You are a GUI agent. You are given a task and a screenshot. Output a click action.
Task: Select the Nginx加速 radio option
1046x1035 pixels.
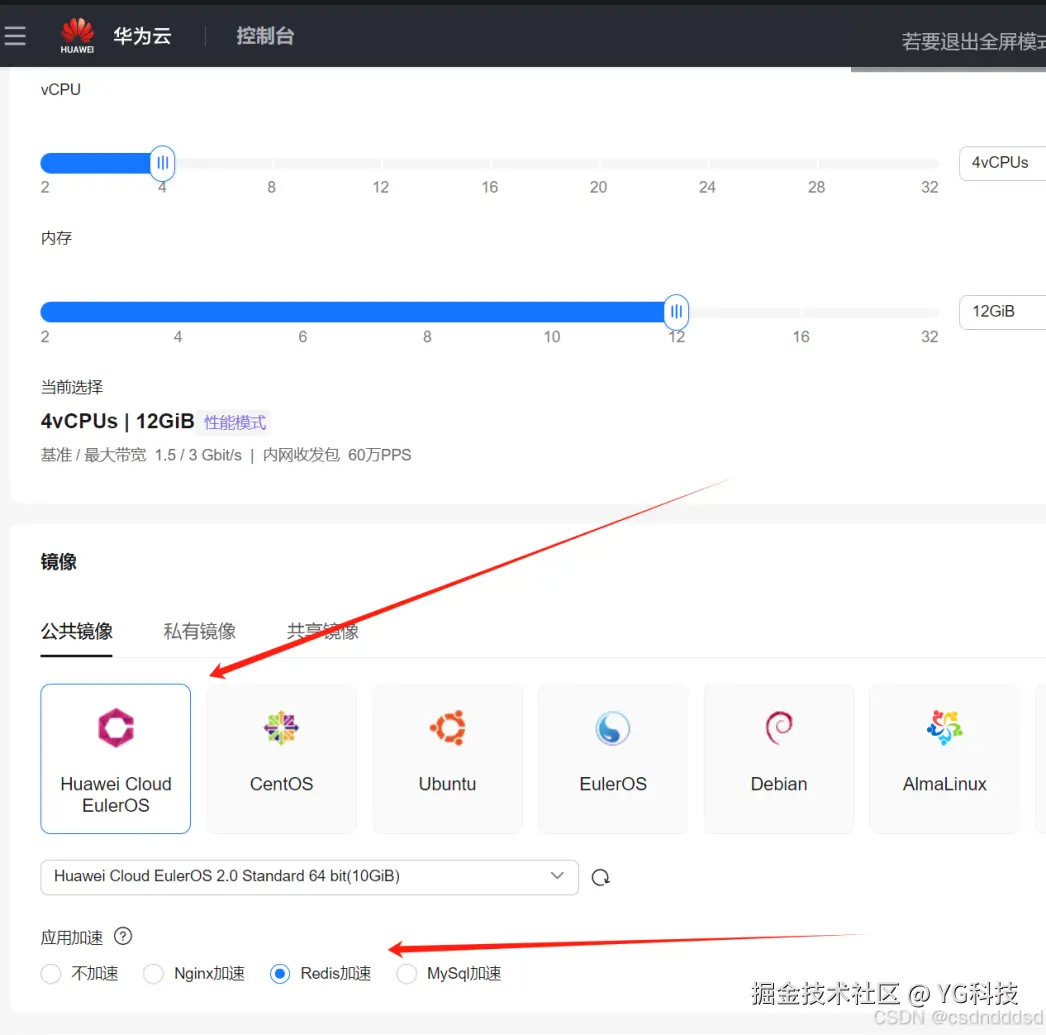tap(153, 974)
